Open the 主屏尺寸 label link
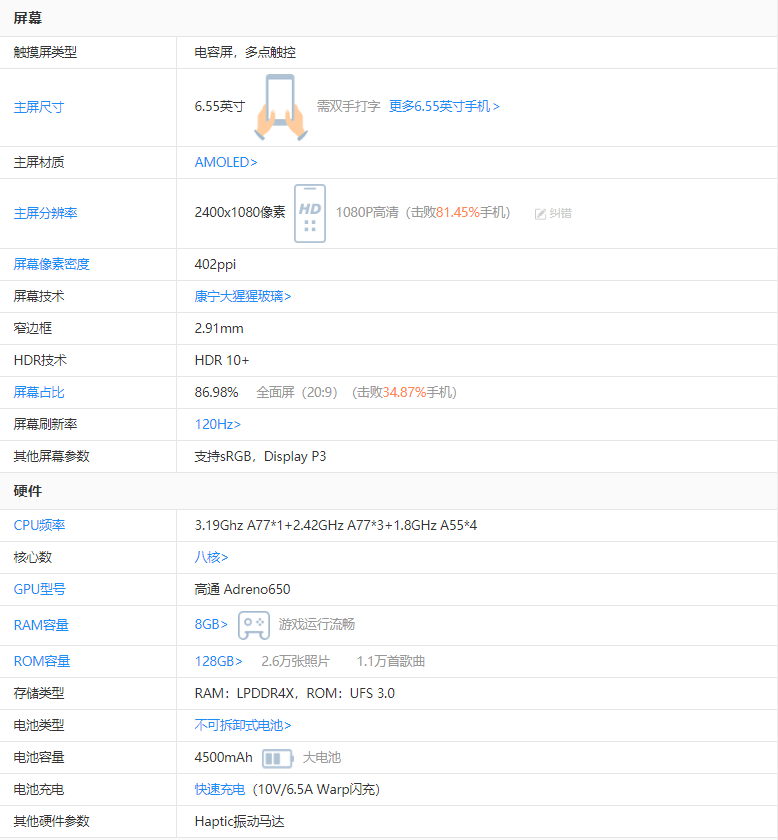Screen dimensions: 778x840 39,107
